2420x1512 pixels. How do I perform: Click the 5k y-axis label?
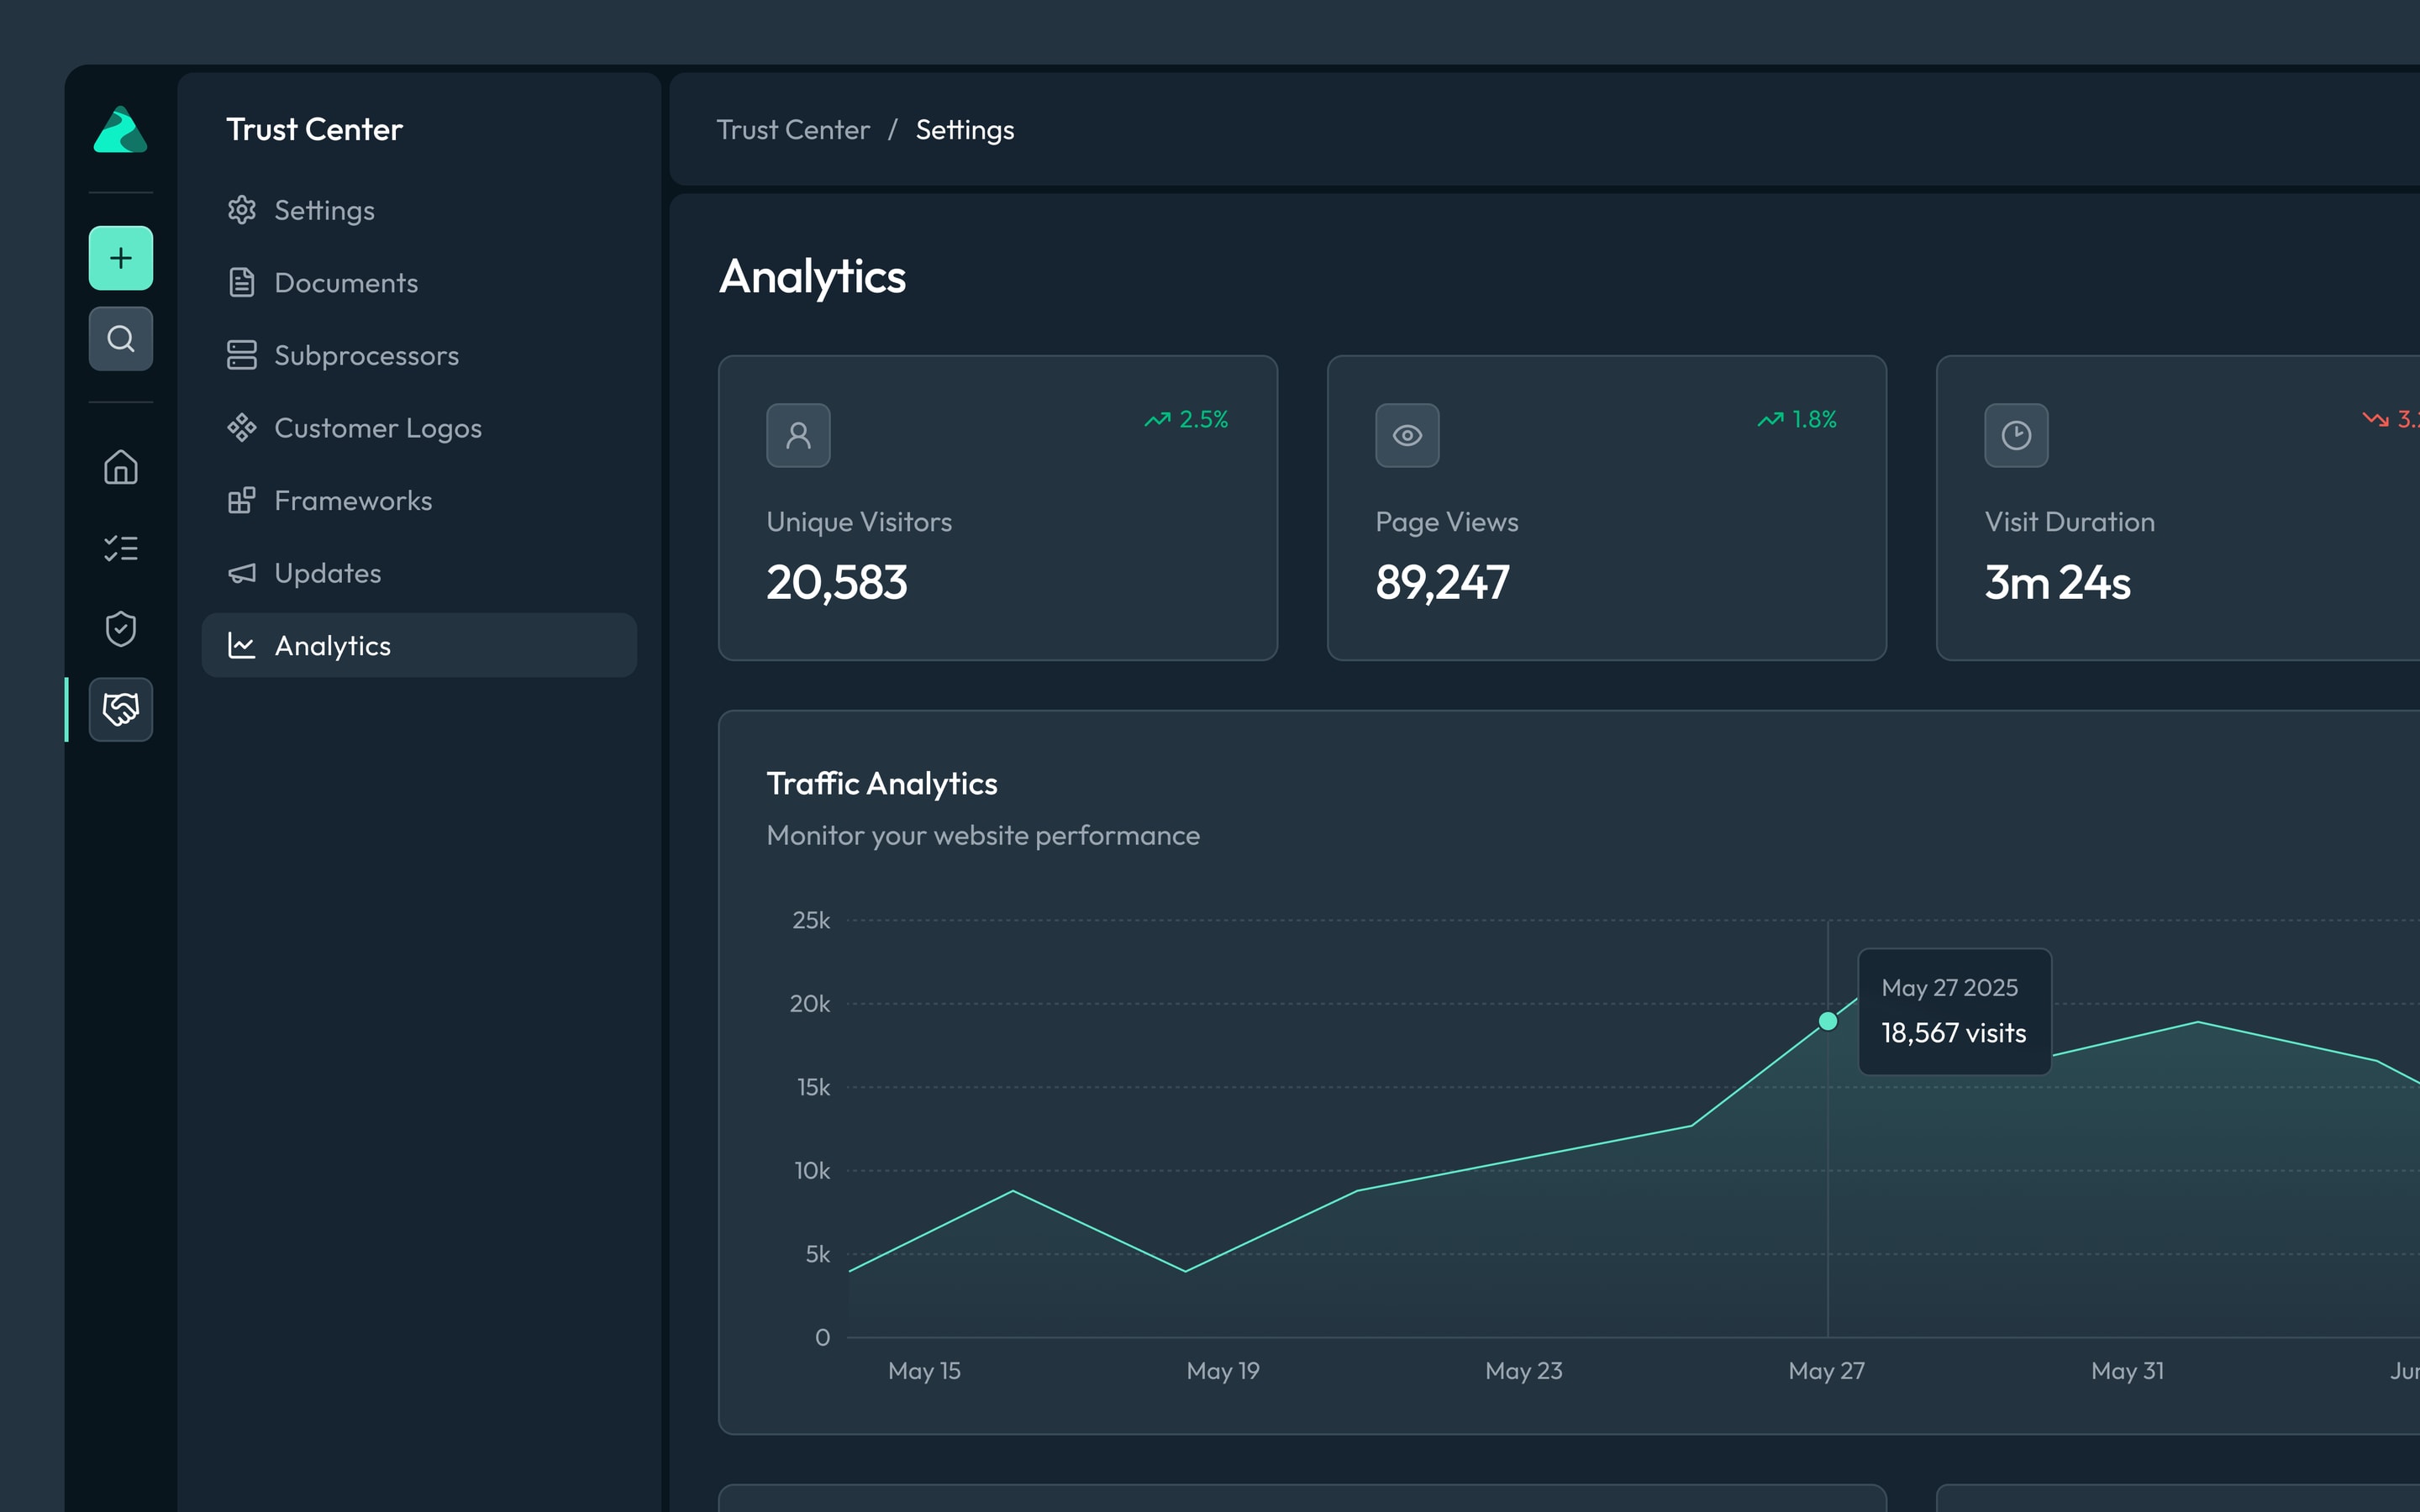click(x=818, y=1254)
